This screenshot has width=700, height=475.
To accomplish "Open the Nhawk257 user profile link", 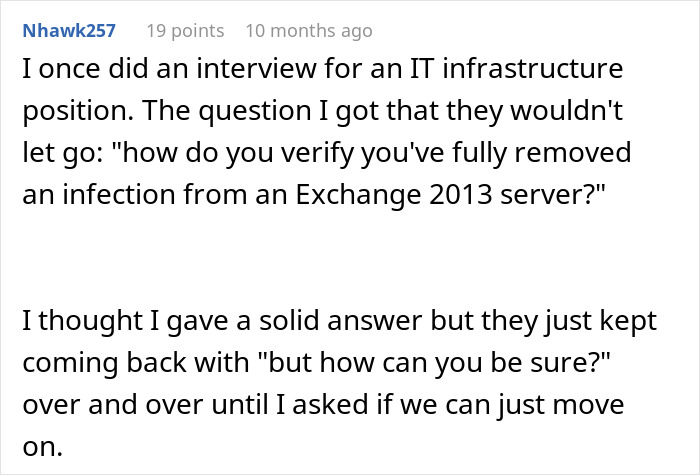I will (69, 31).
